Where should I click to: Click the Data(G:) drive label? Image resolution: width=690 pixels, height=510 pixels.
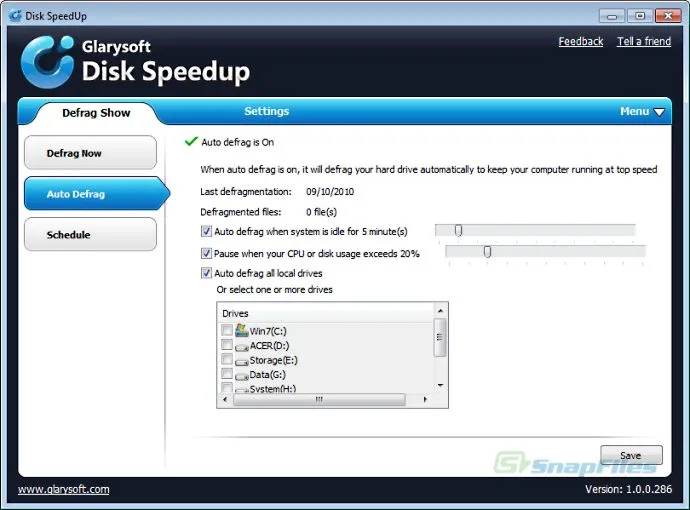pyautogui.click(x=268, y=375)
